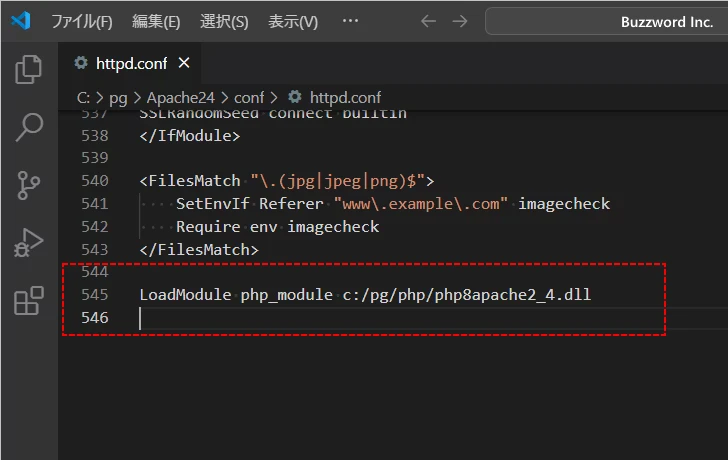The height and width of the screenshot is (460, 728).
Task: Click the Buzzword Inc. command center box
Action: [606, 21]
